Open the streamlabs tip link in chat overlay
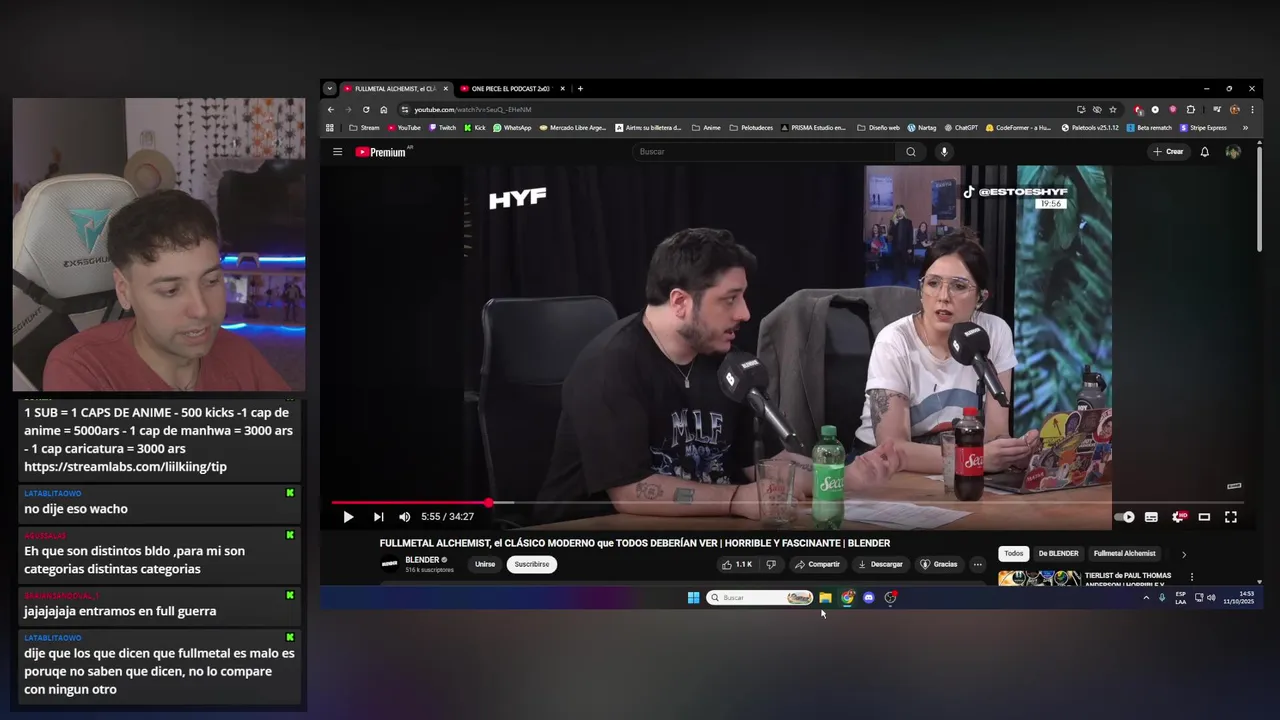1280x720 pixels. tap(125, 467)
